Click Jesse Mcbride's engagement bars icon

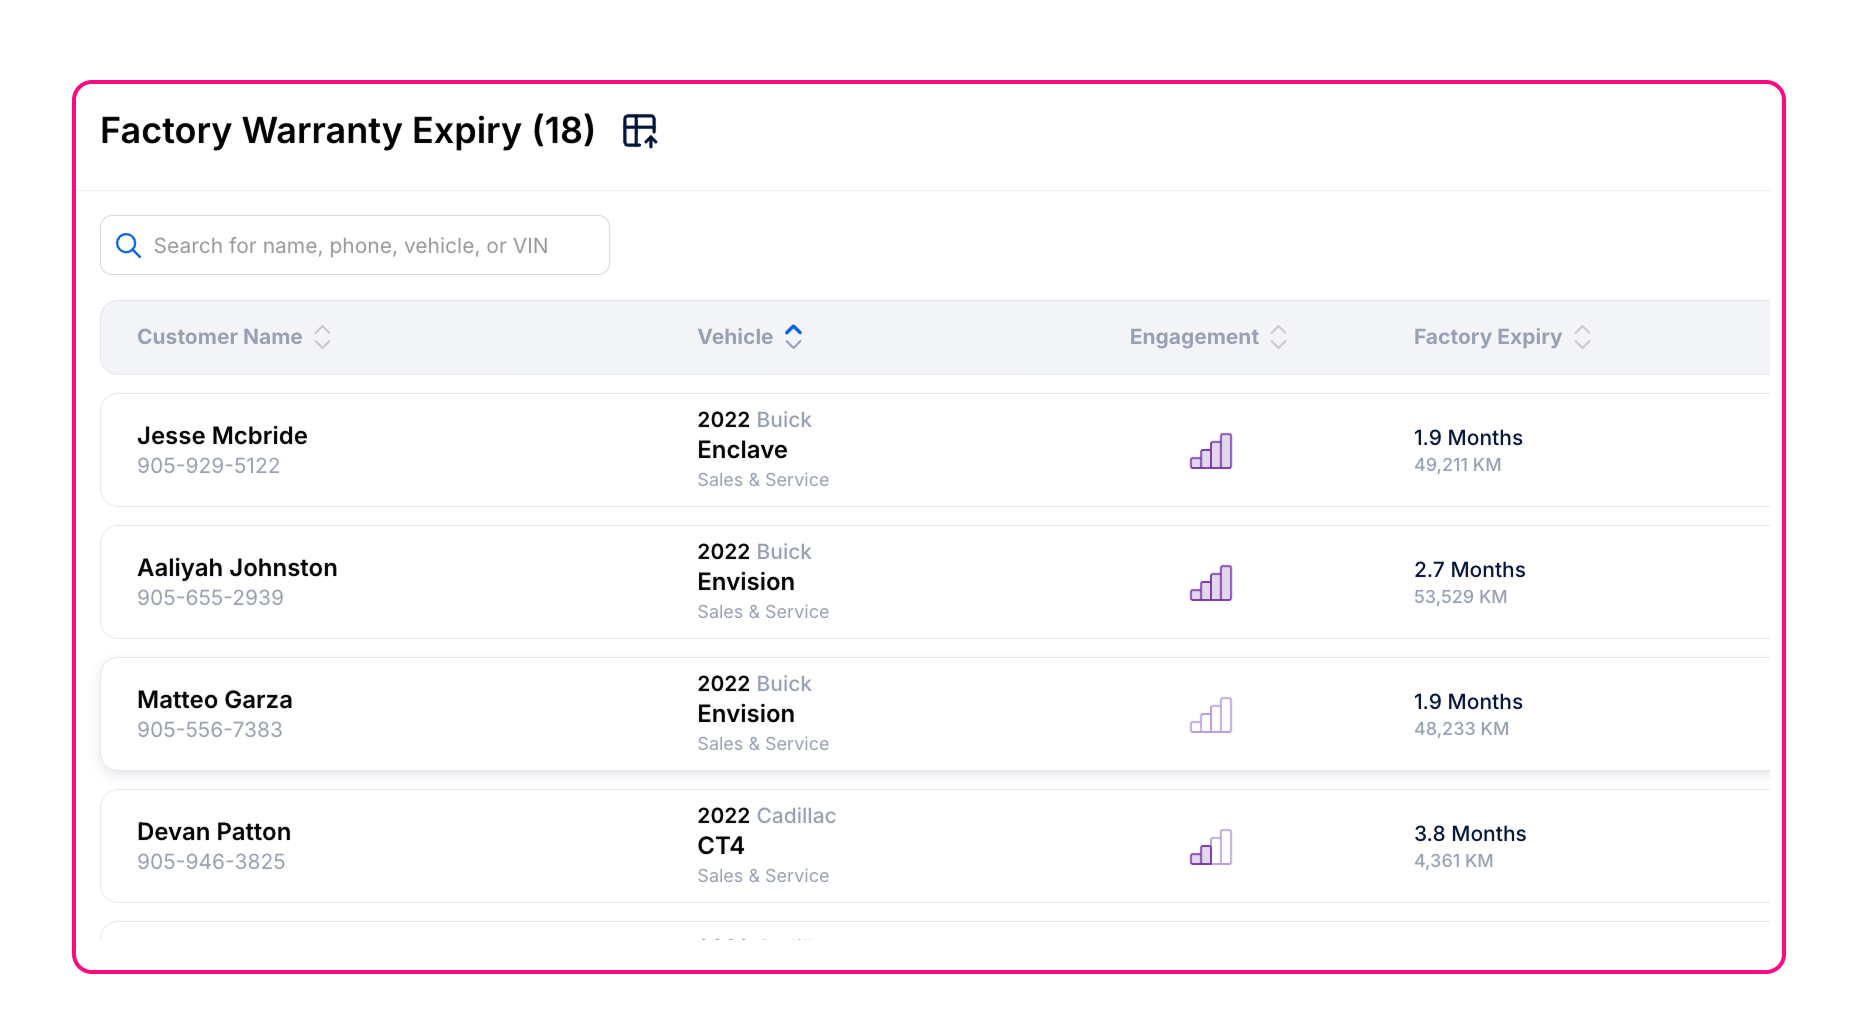[1210, 451]
